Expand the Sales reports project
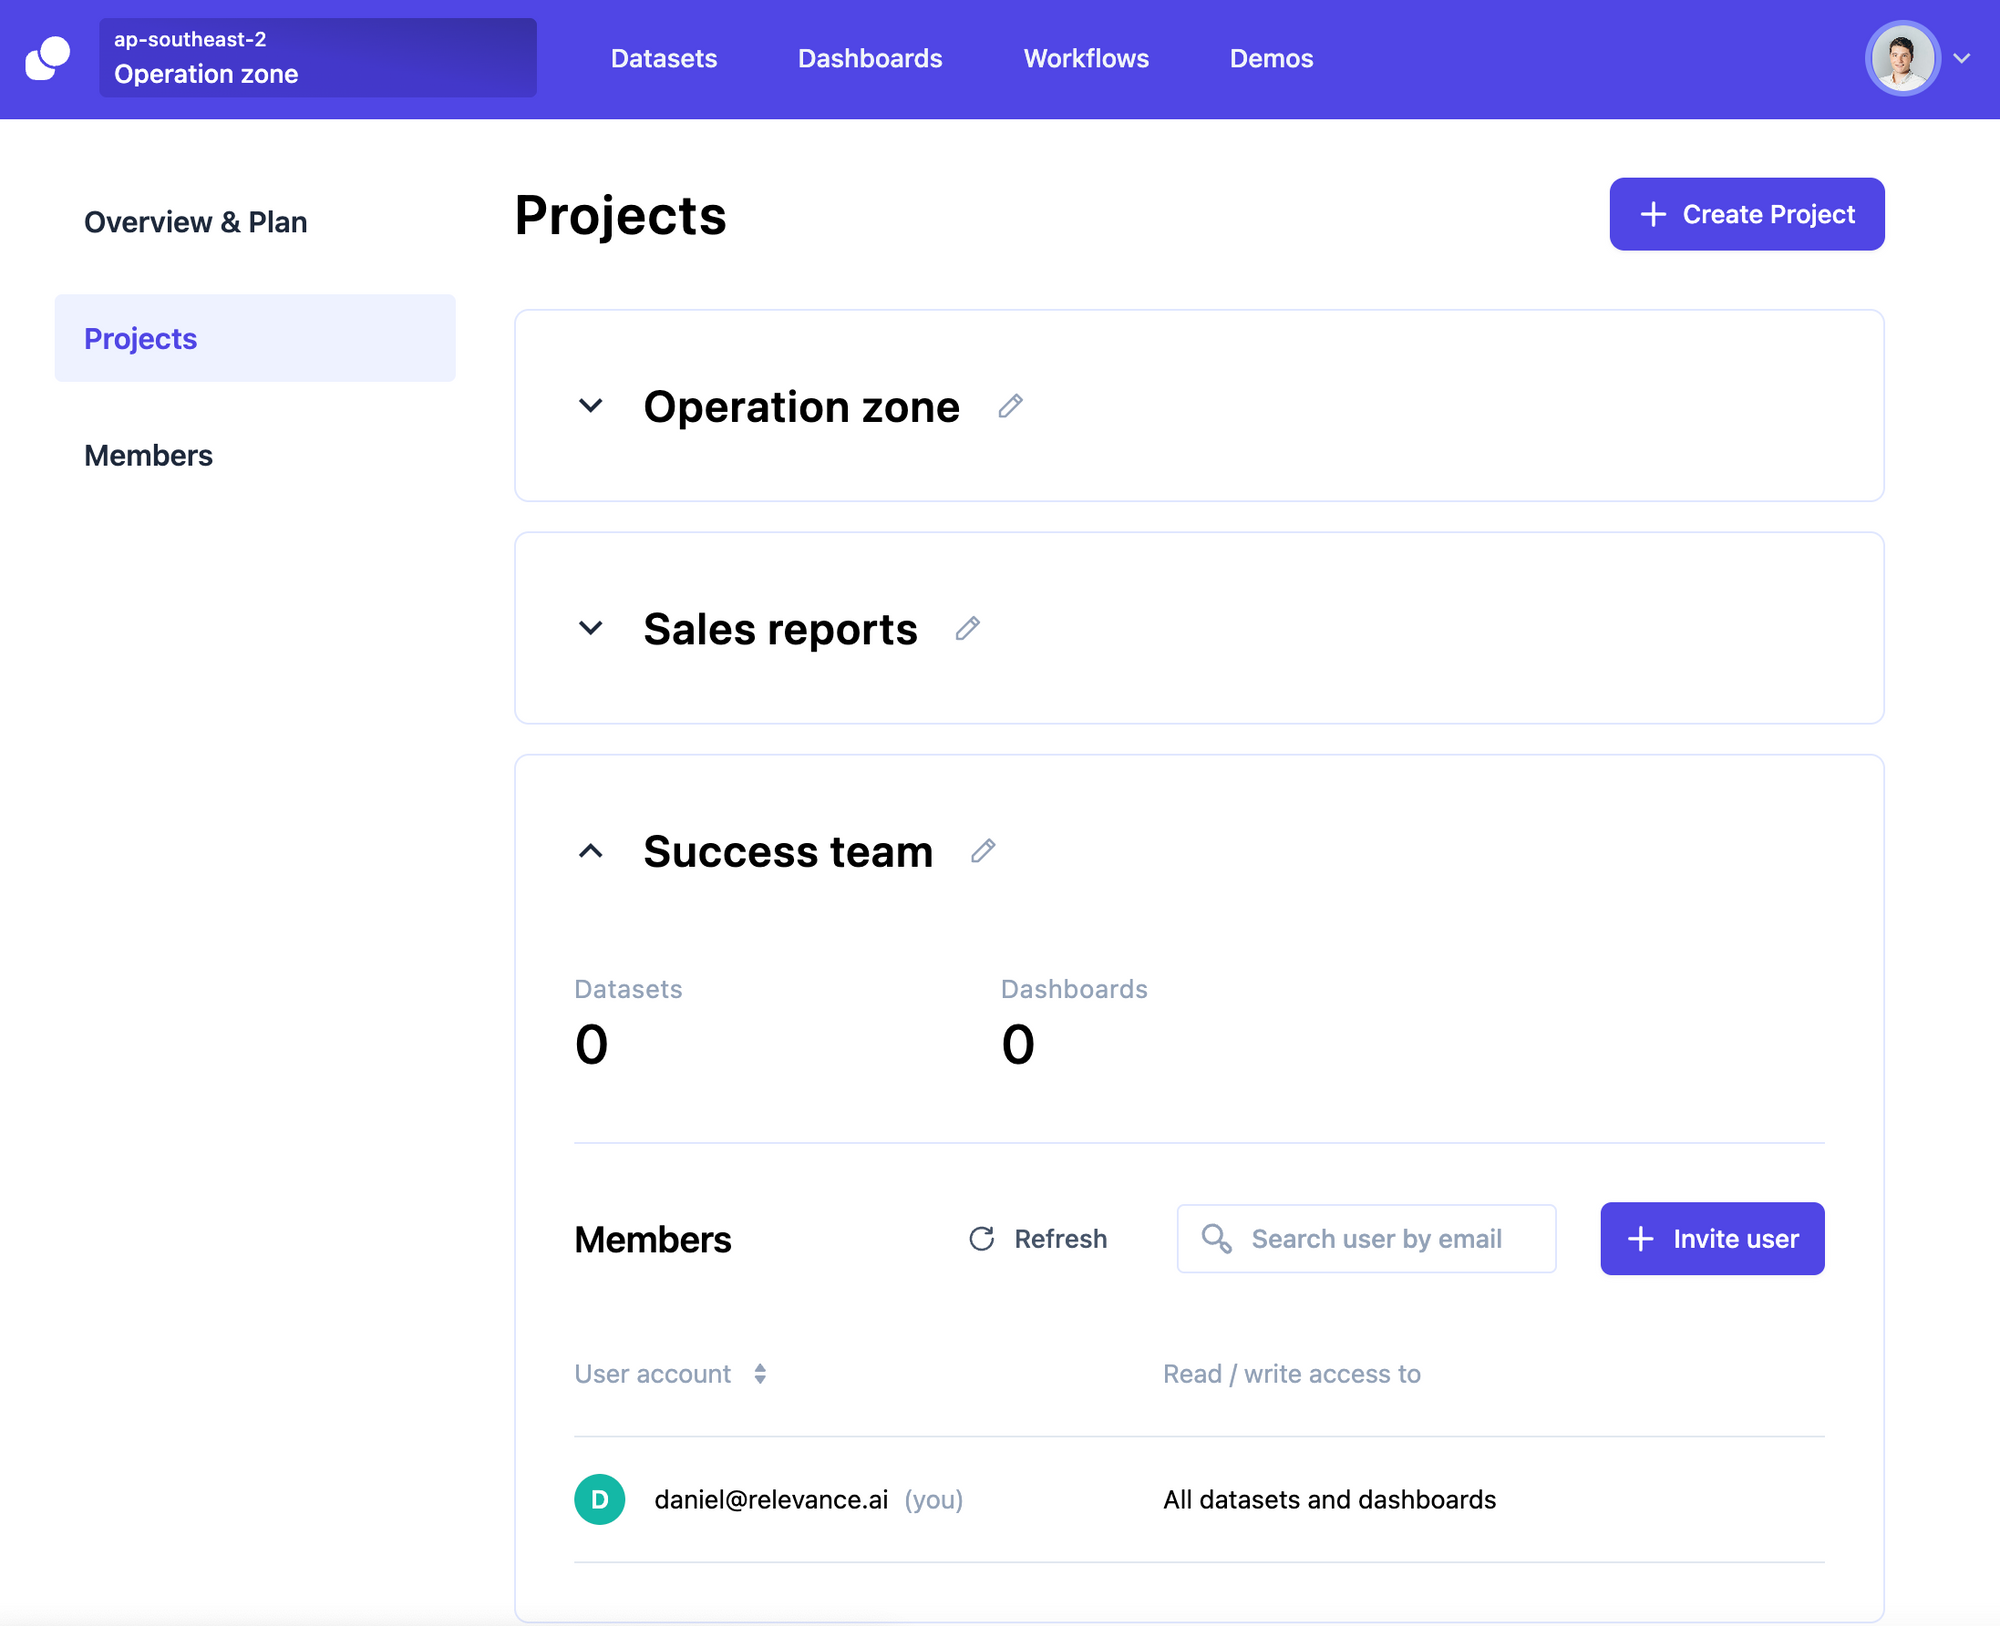Image resolution: width=2000 pixels, height=1626 pixels. [591, 629]
